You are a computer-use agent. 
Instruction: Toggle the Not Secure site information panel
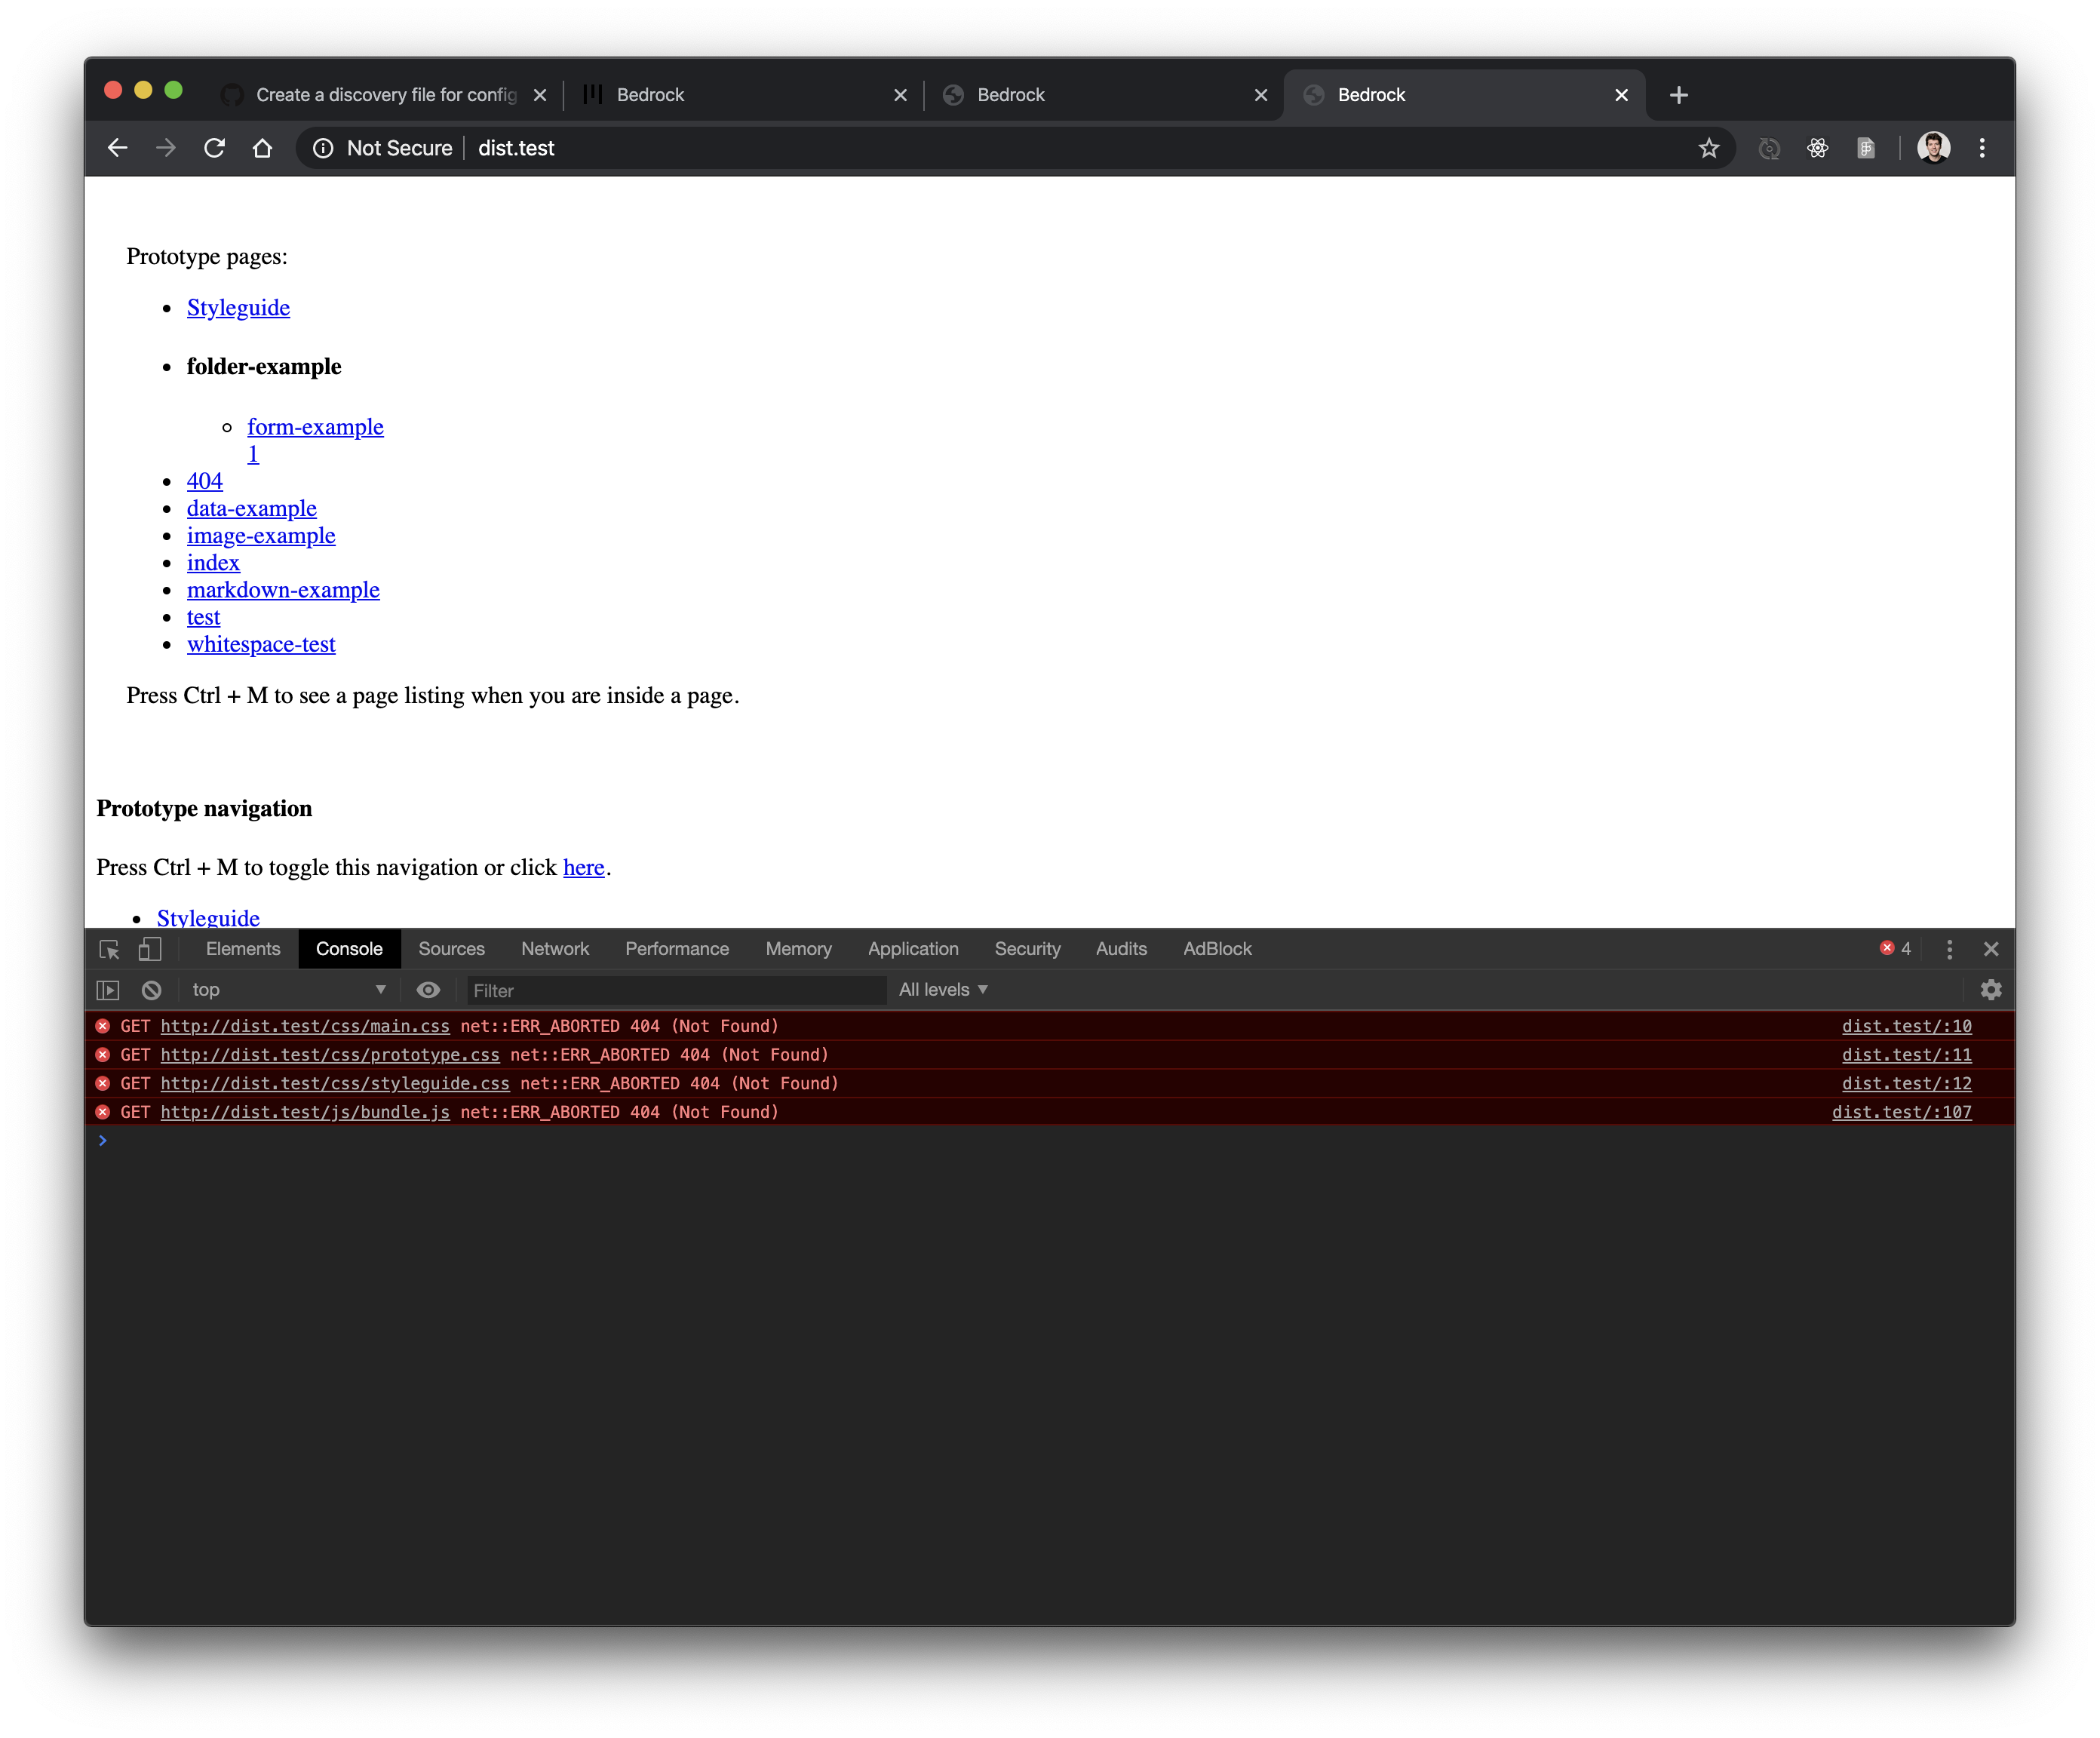(x=323, y=147)
